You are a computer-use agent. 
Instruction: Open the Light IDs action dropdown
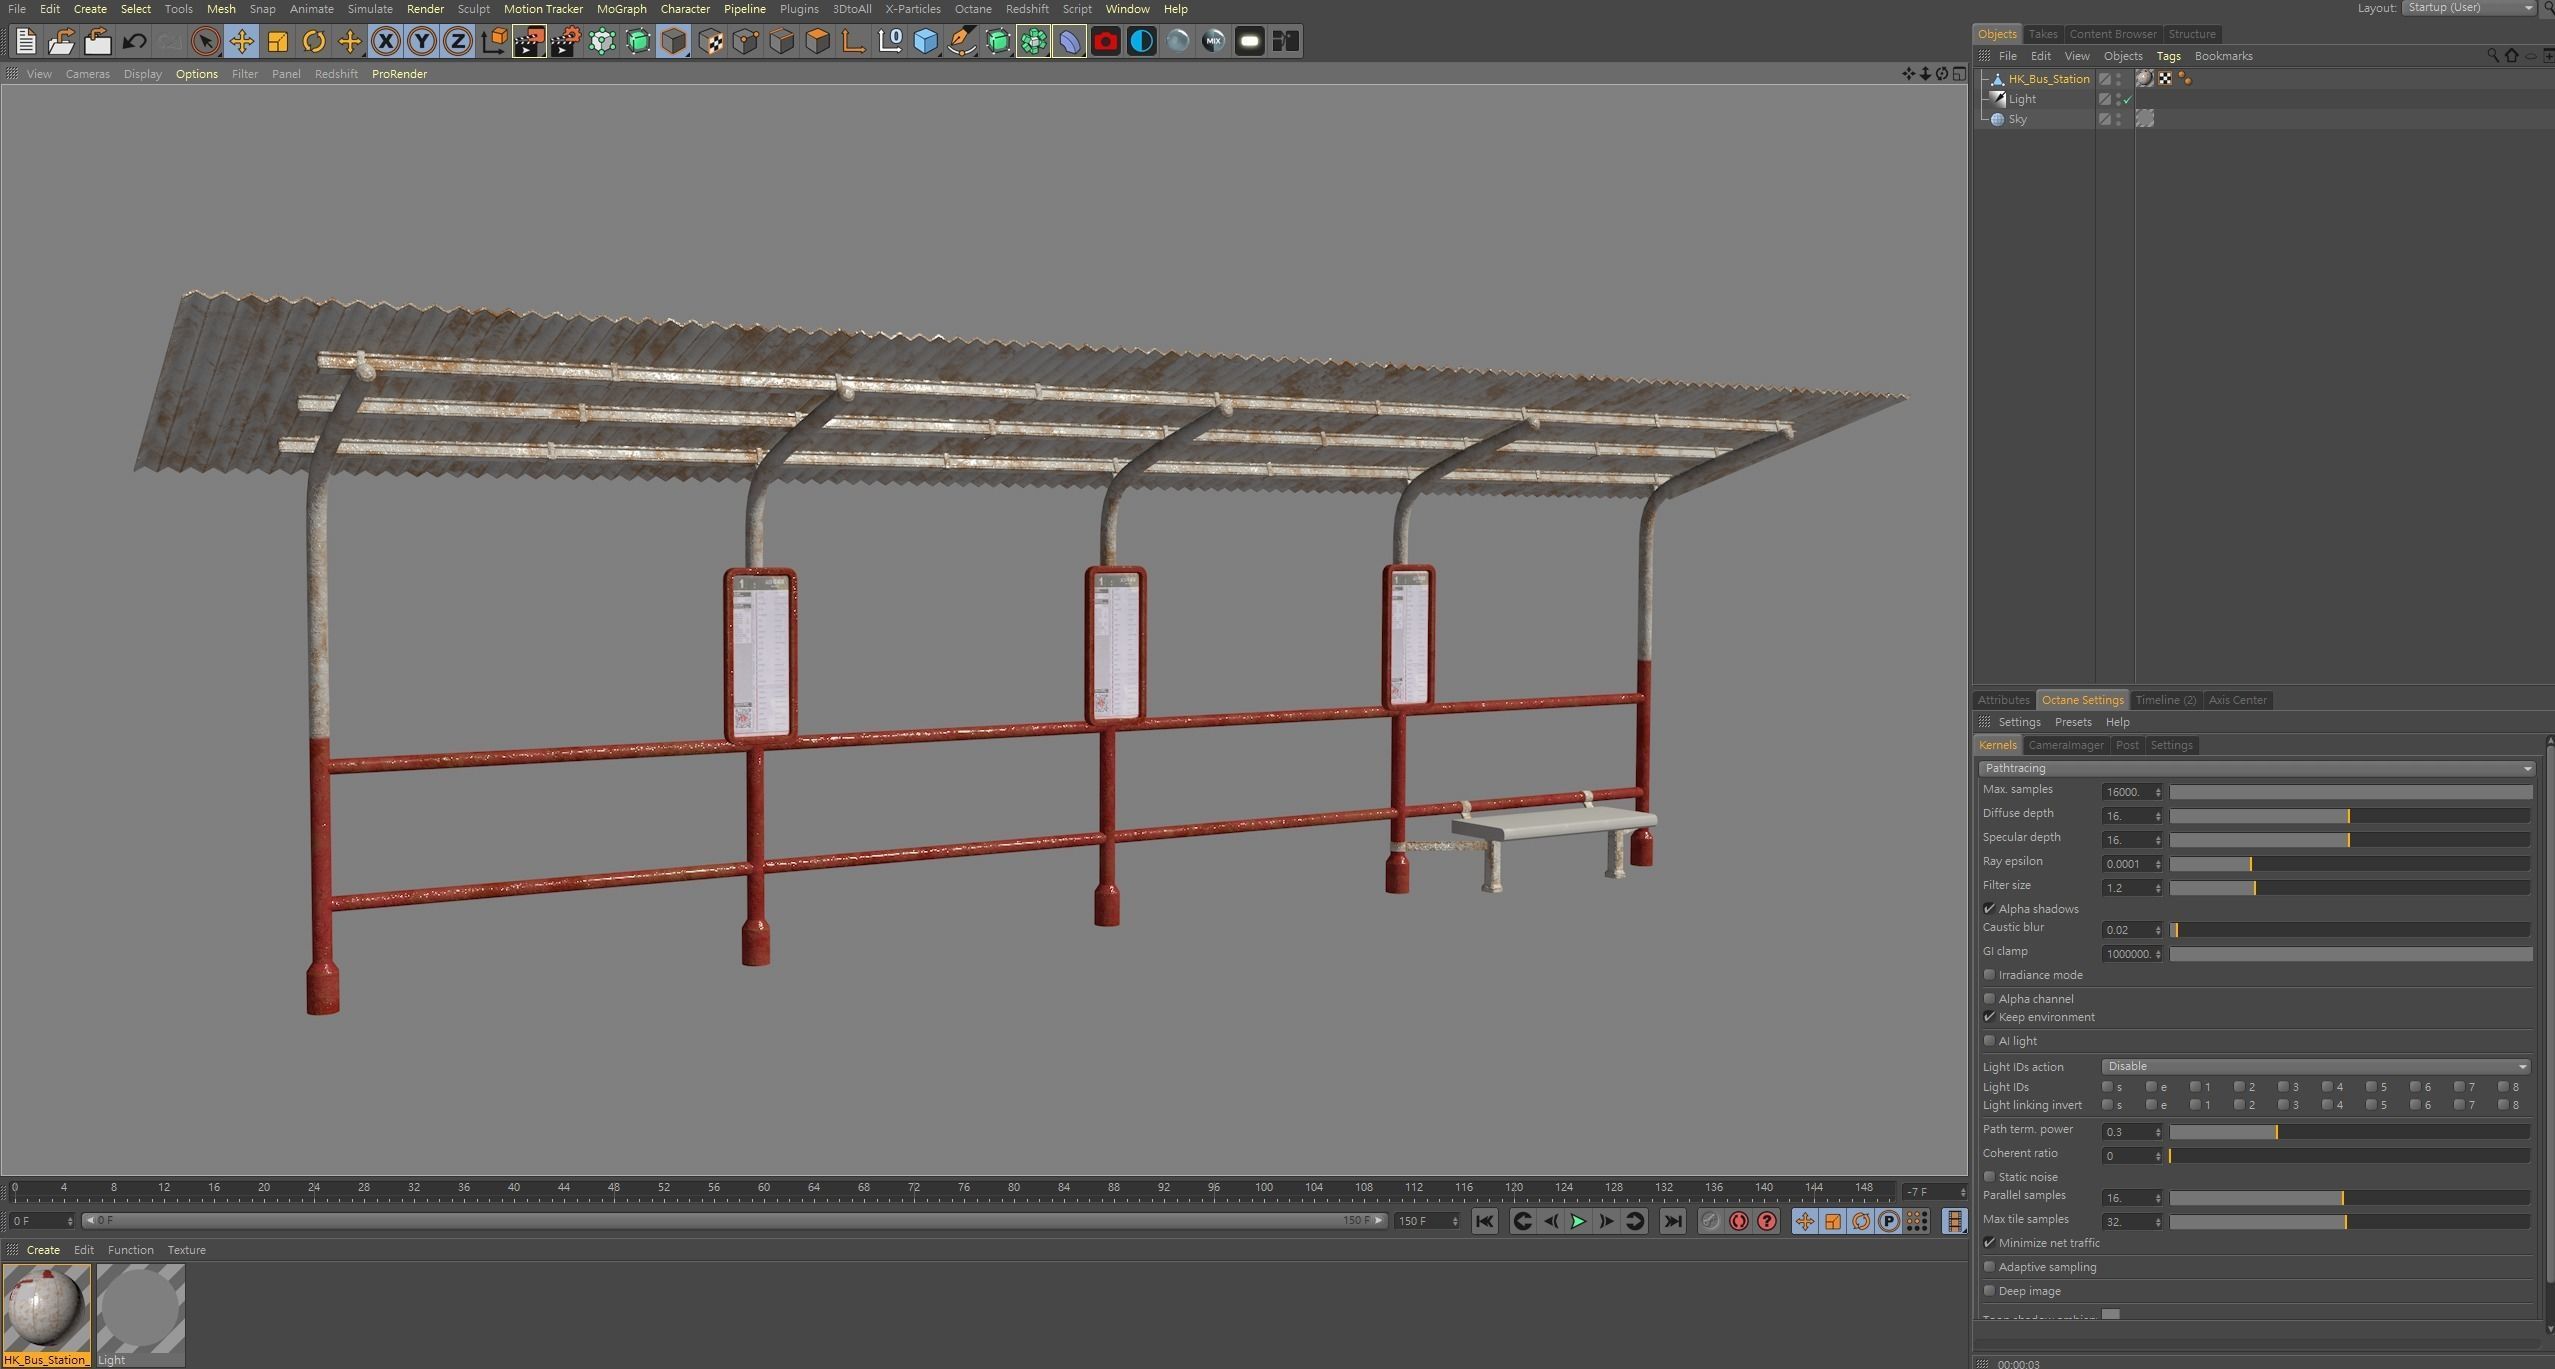click(2315, 1066)
